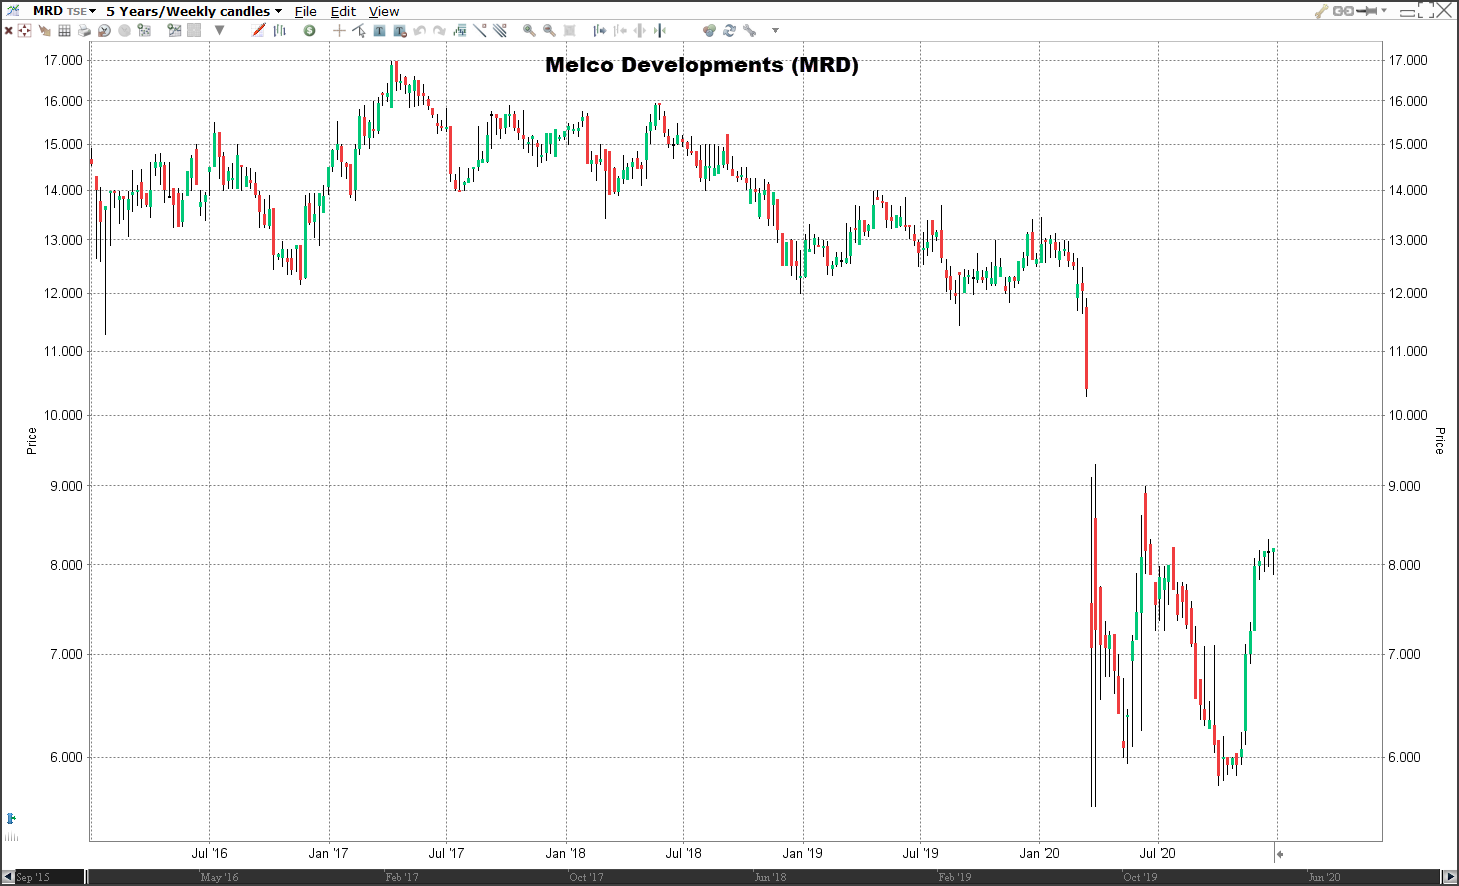Viewport: 1459px width, 886px height.
Task: Open the File menu
Action: [306, 11]
